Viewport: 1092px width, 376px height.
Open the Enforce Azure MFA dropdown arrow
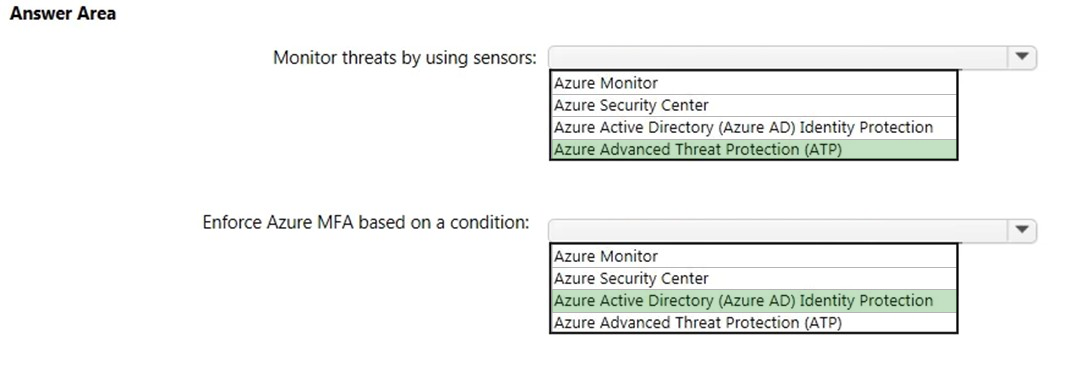(1021, 230)
